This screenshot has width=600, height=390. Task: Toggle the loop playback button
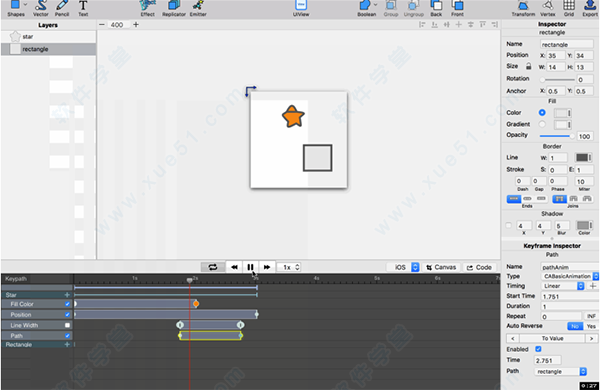[x=213, y=267]
